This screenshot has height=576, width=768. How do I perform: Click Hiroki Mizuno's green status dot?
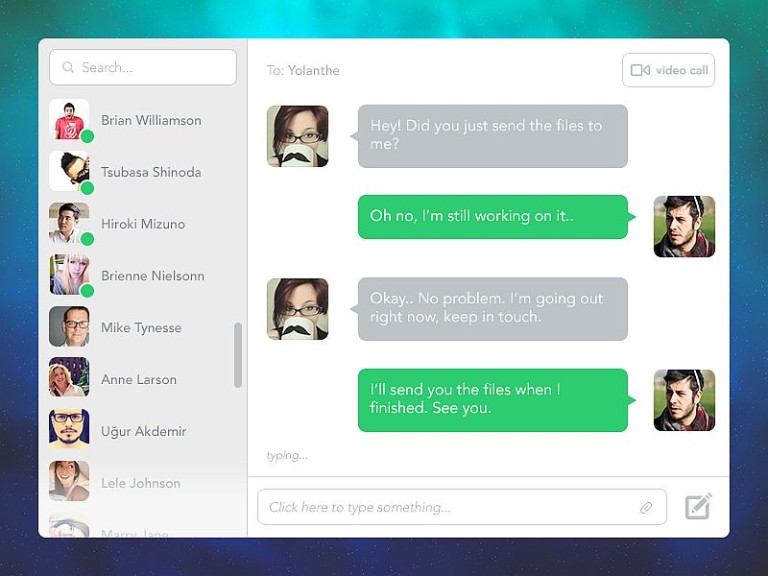click(87, 239)
